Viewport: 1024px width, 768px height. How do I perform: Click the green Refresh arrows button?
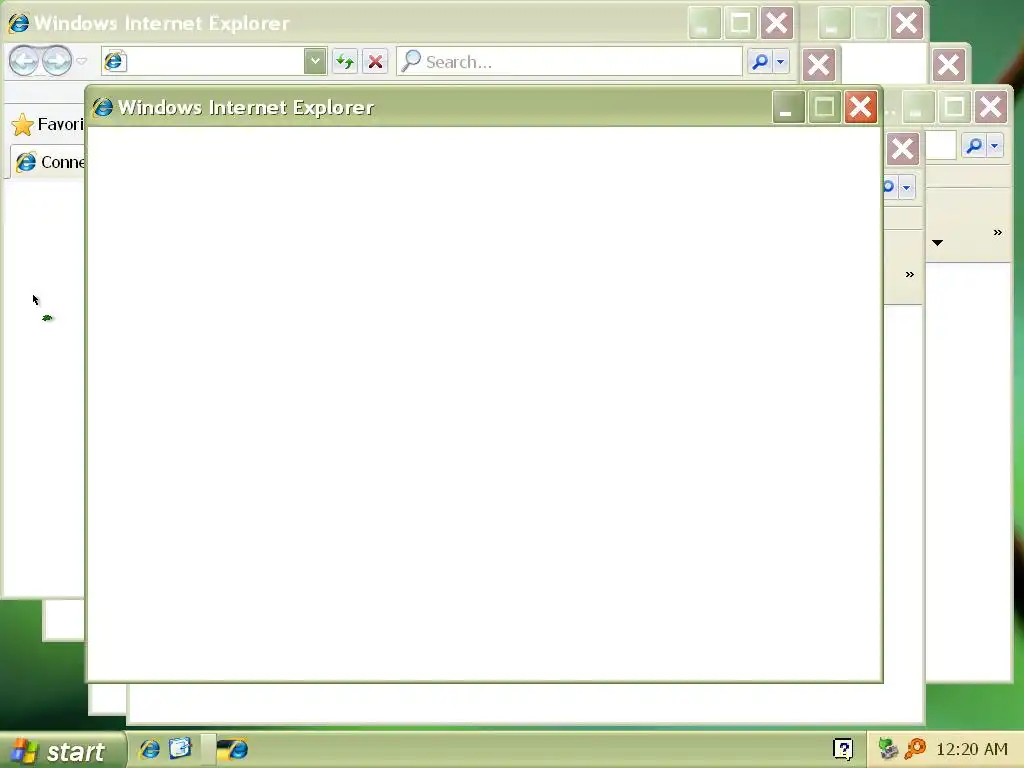pyautogui.click(x=345, y=62)
